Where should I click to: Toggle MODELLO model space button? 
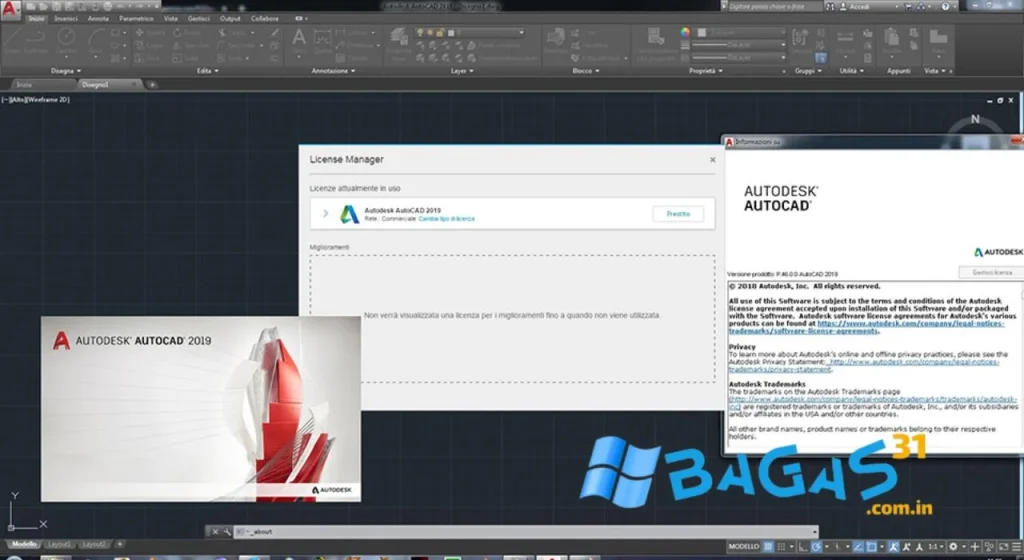[744, 546]
